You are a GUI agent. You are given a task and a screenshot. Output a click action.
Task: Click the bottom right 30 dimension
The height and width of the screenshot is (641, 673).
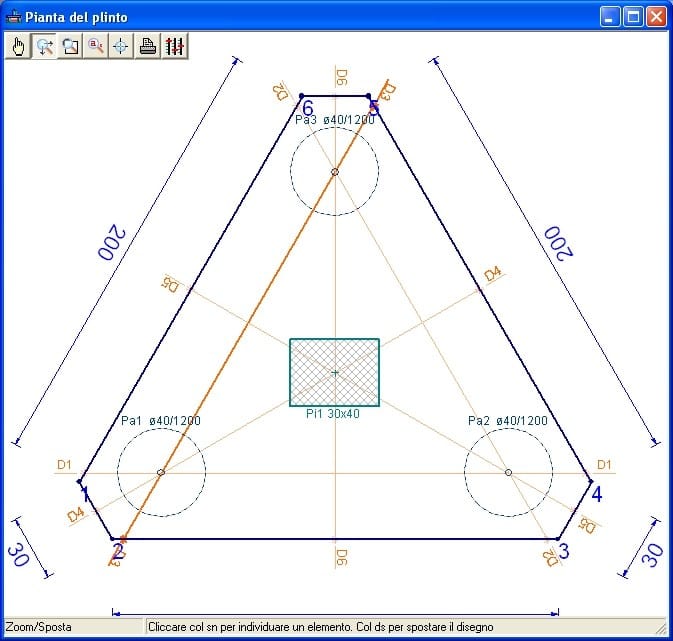tap(651, 554)
